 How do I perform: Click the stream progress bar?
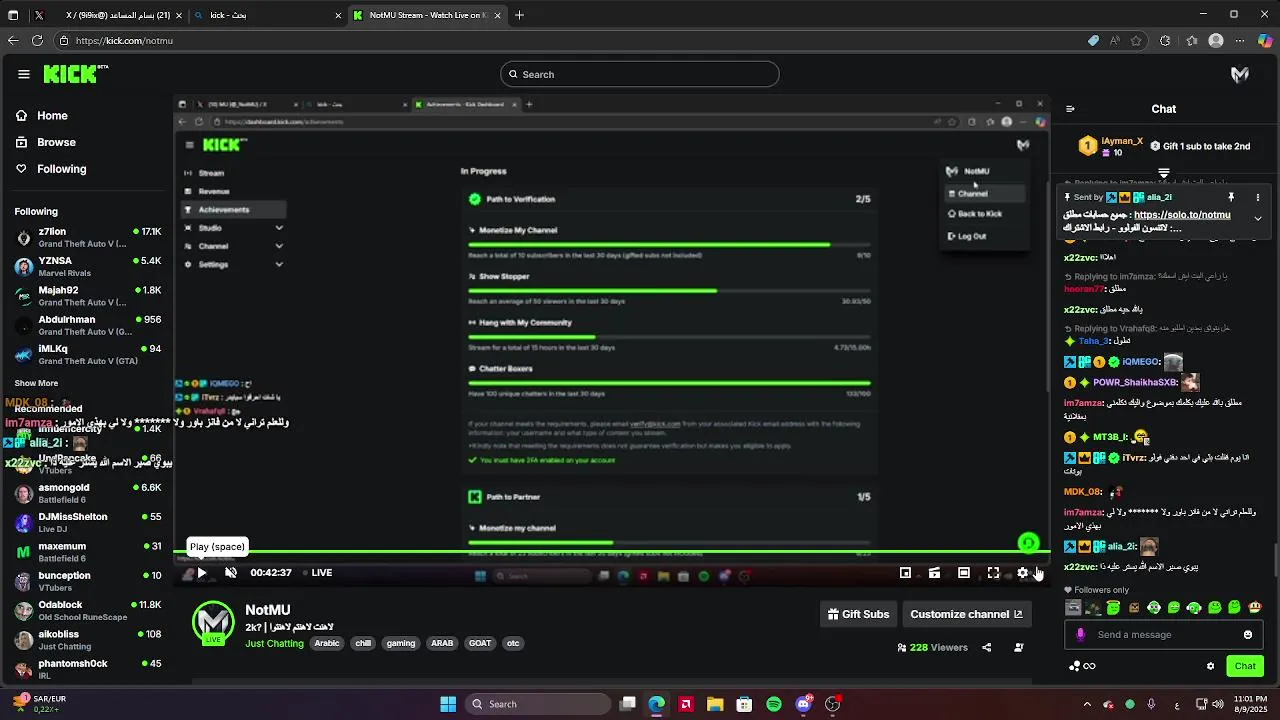(611, 552)
